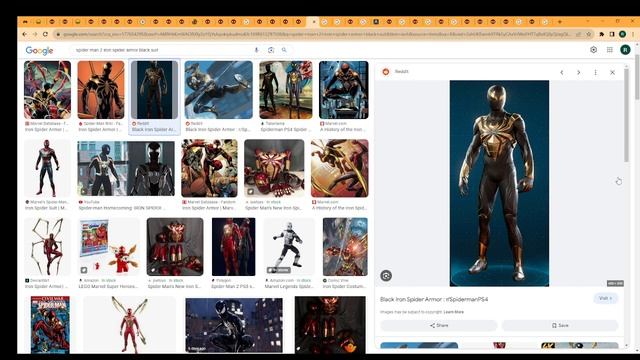Open preview panel more options menu

click(596, 72)
